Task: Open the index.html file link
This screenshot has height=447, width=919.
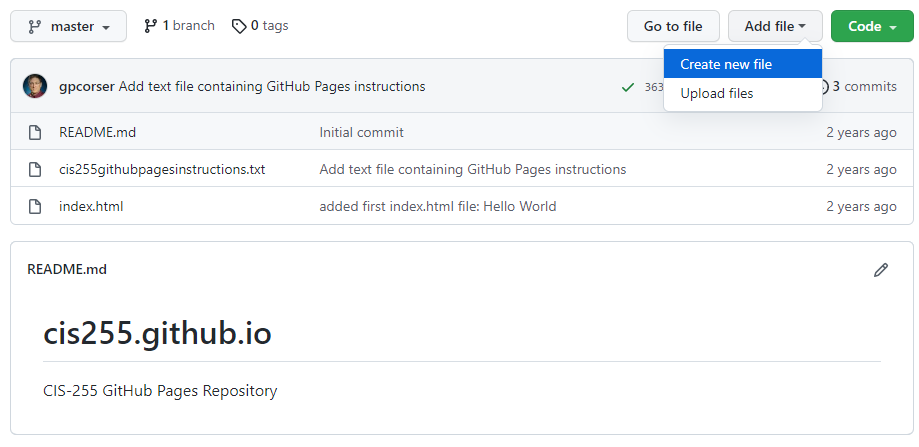Action: [91, 207]
